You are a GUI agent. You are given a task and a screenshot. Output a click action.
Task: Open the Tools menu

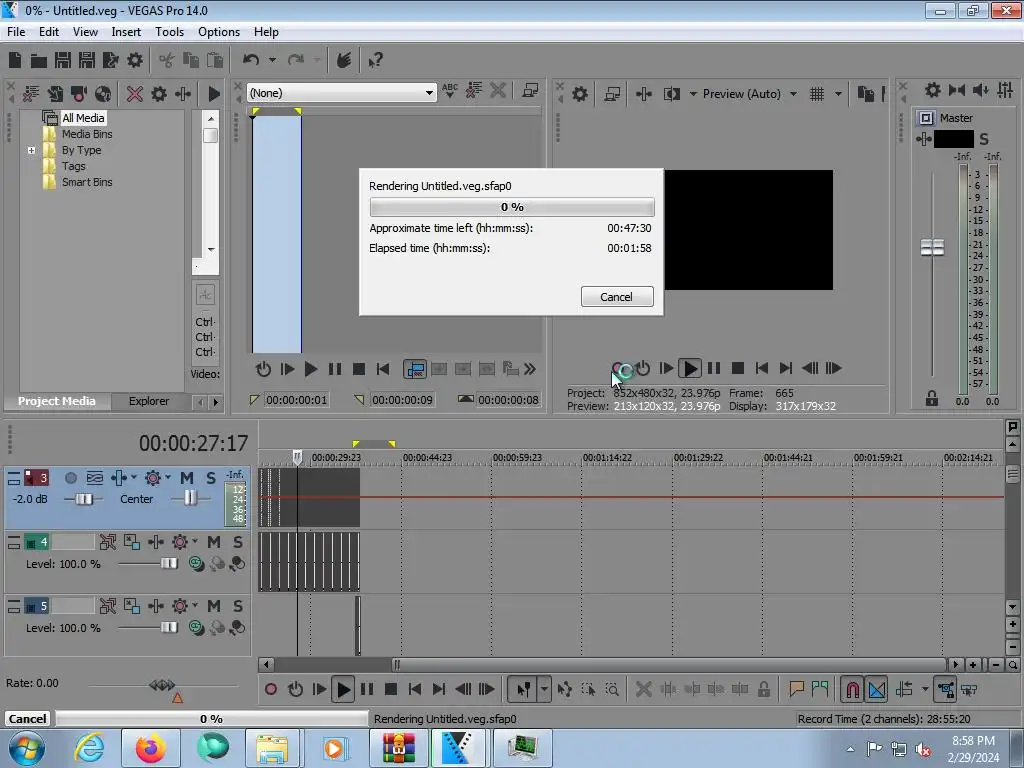coord(169,31)
